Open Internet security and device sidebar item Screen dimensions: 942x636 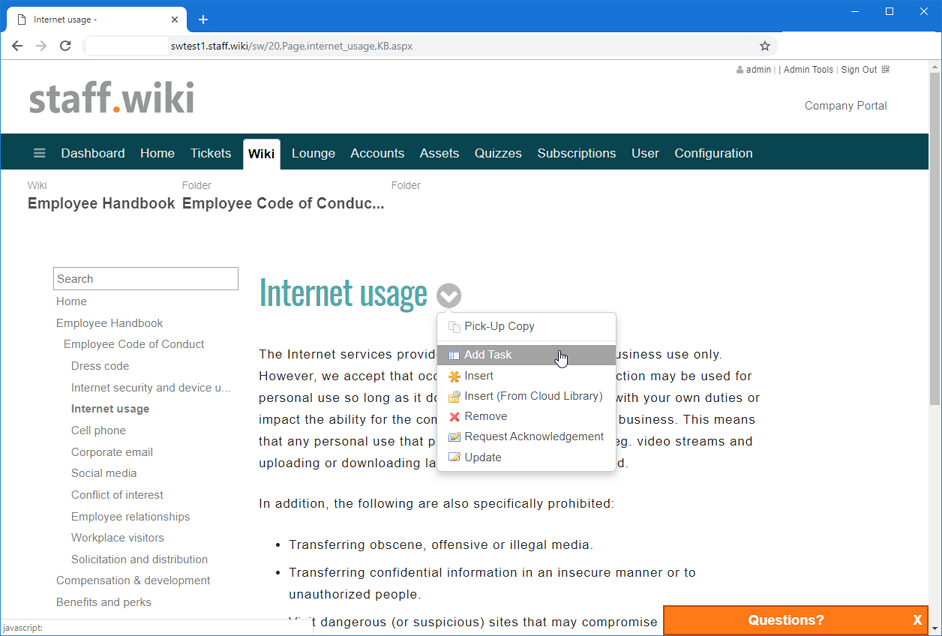[x=151, y=388]
